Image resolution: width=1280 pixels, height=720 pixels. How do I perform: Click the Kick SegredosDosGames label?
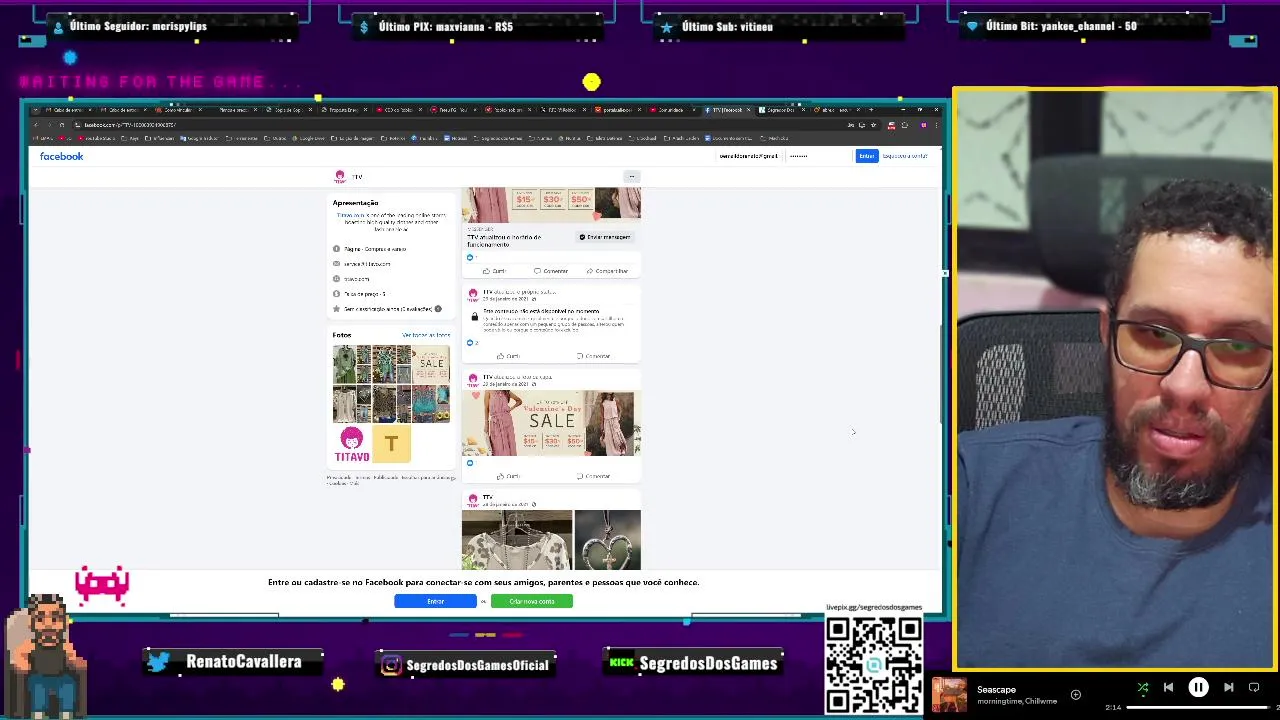(x=693, y=663)
